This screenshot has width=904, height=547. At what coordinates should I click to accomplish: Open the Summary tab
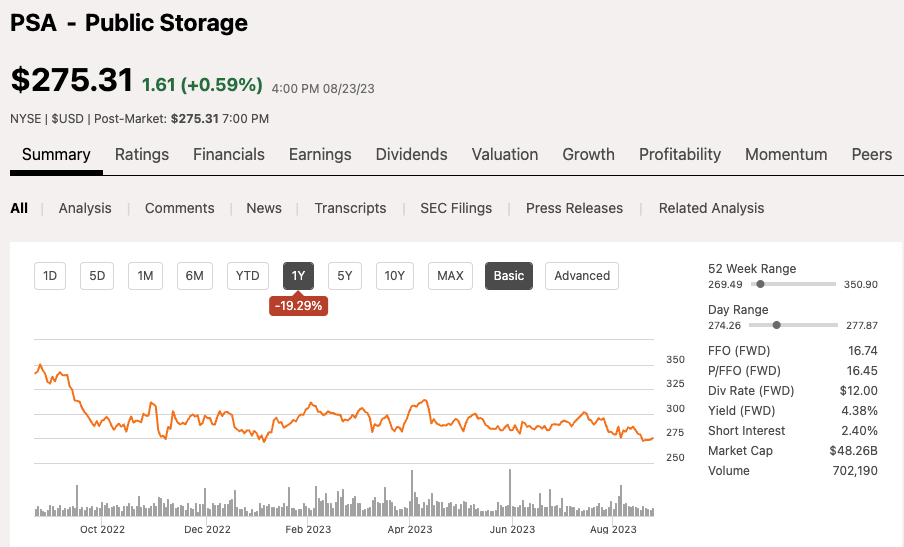point(56,154)
